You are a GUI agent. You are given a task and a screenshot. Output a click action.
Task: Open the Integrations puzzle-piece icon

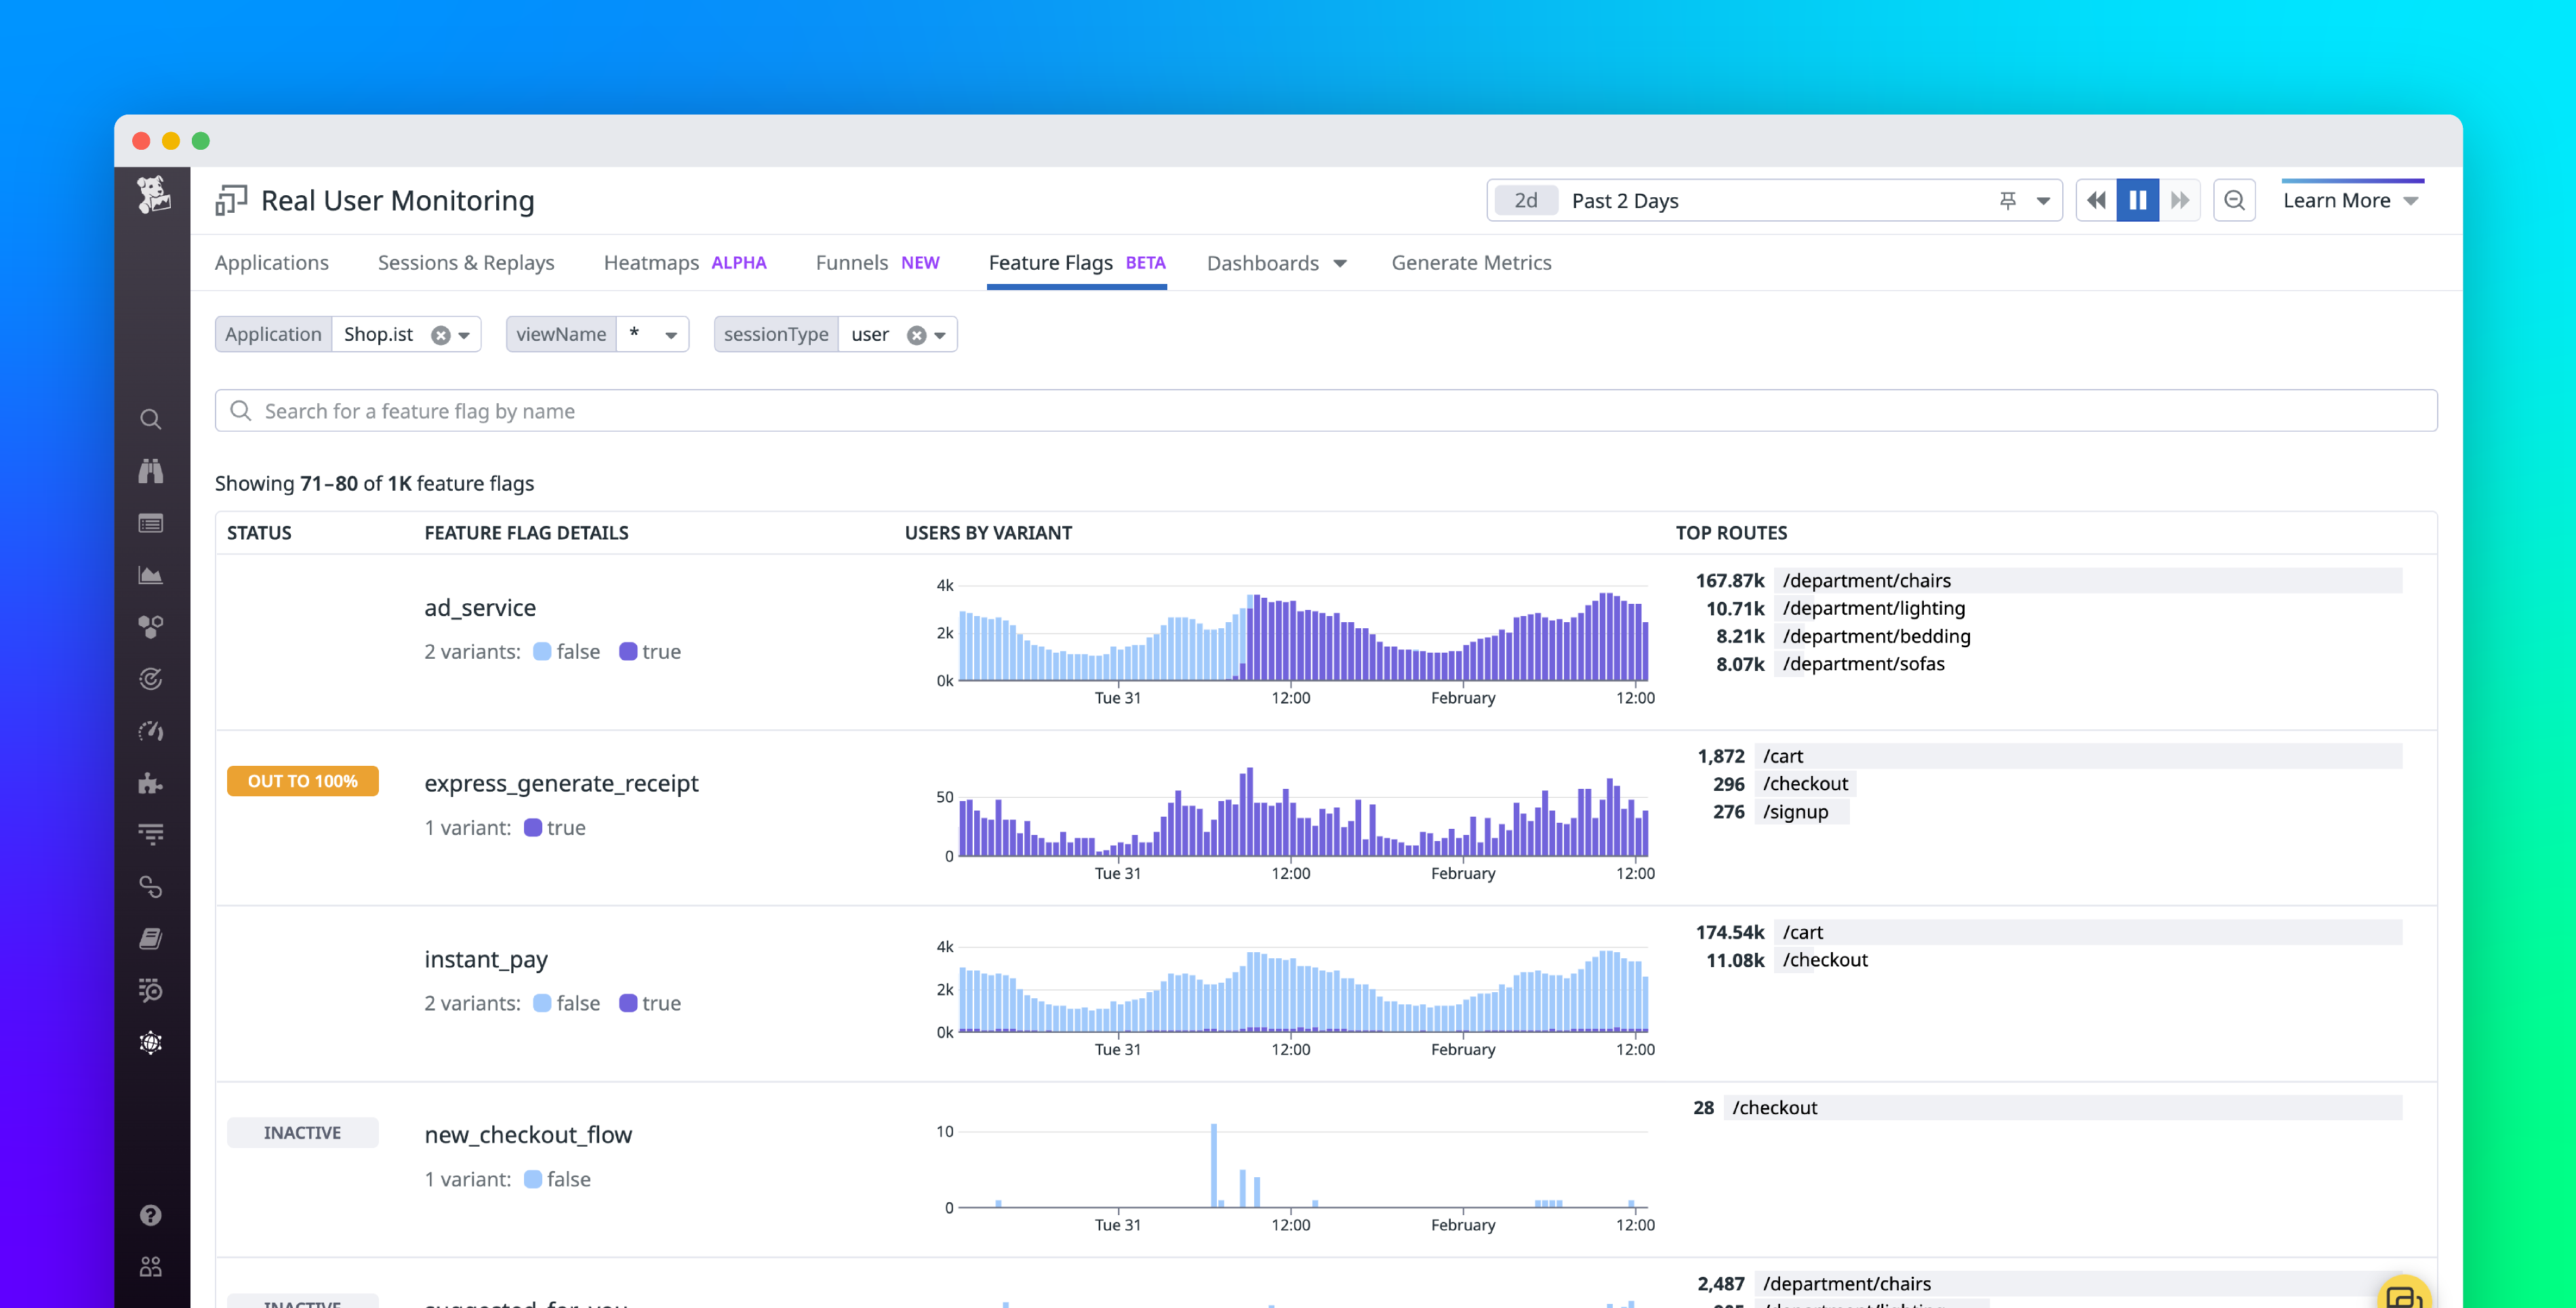[x=151, y=783]
